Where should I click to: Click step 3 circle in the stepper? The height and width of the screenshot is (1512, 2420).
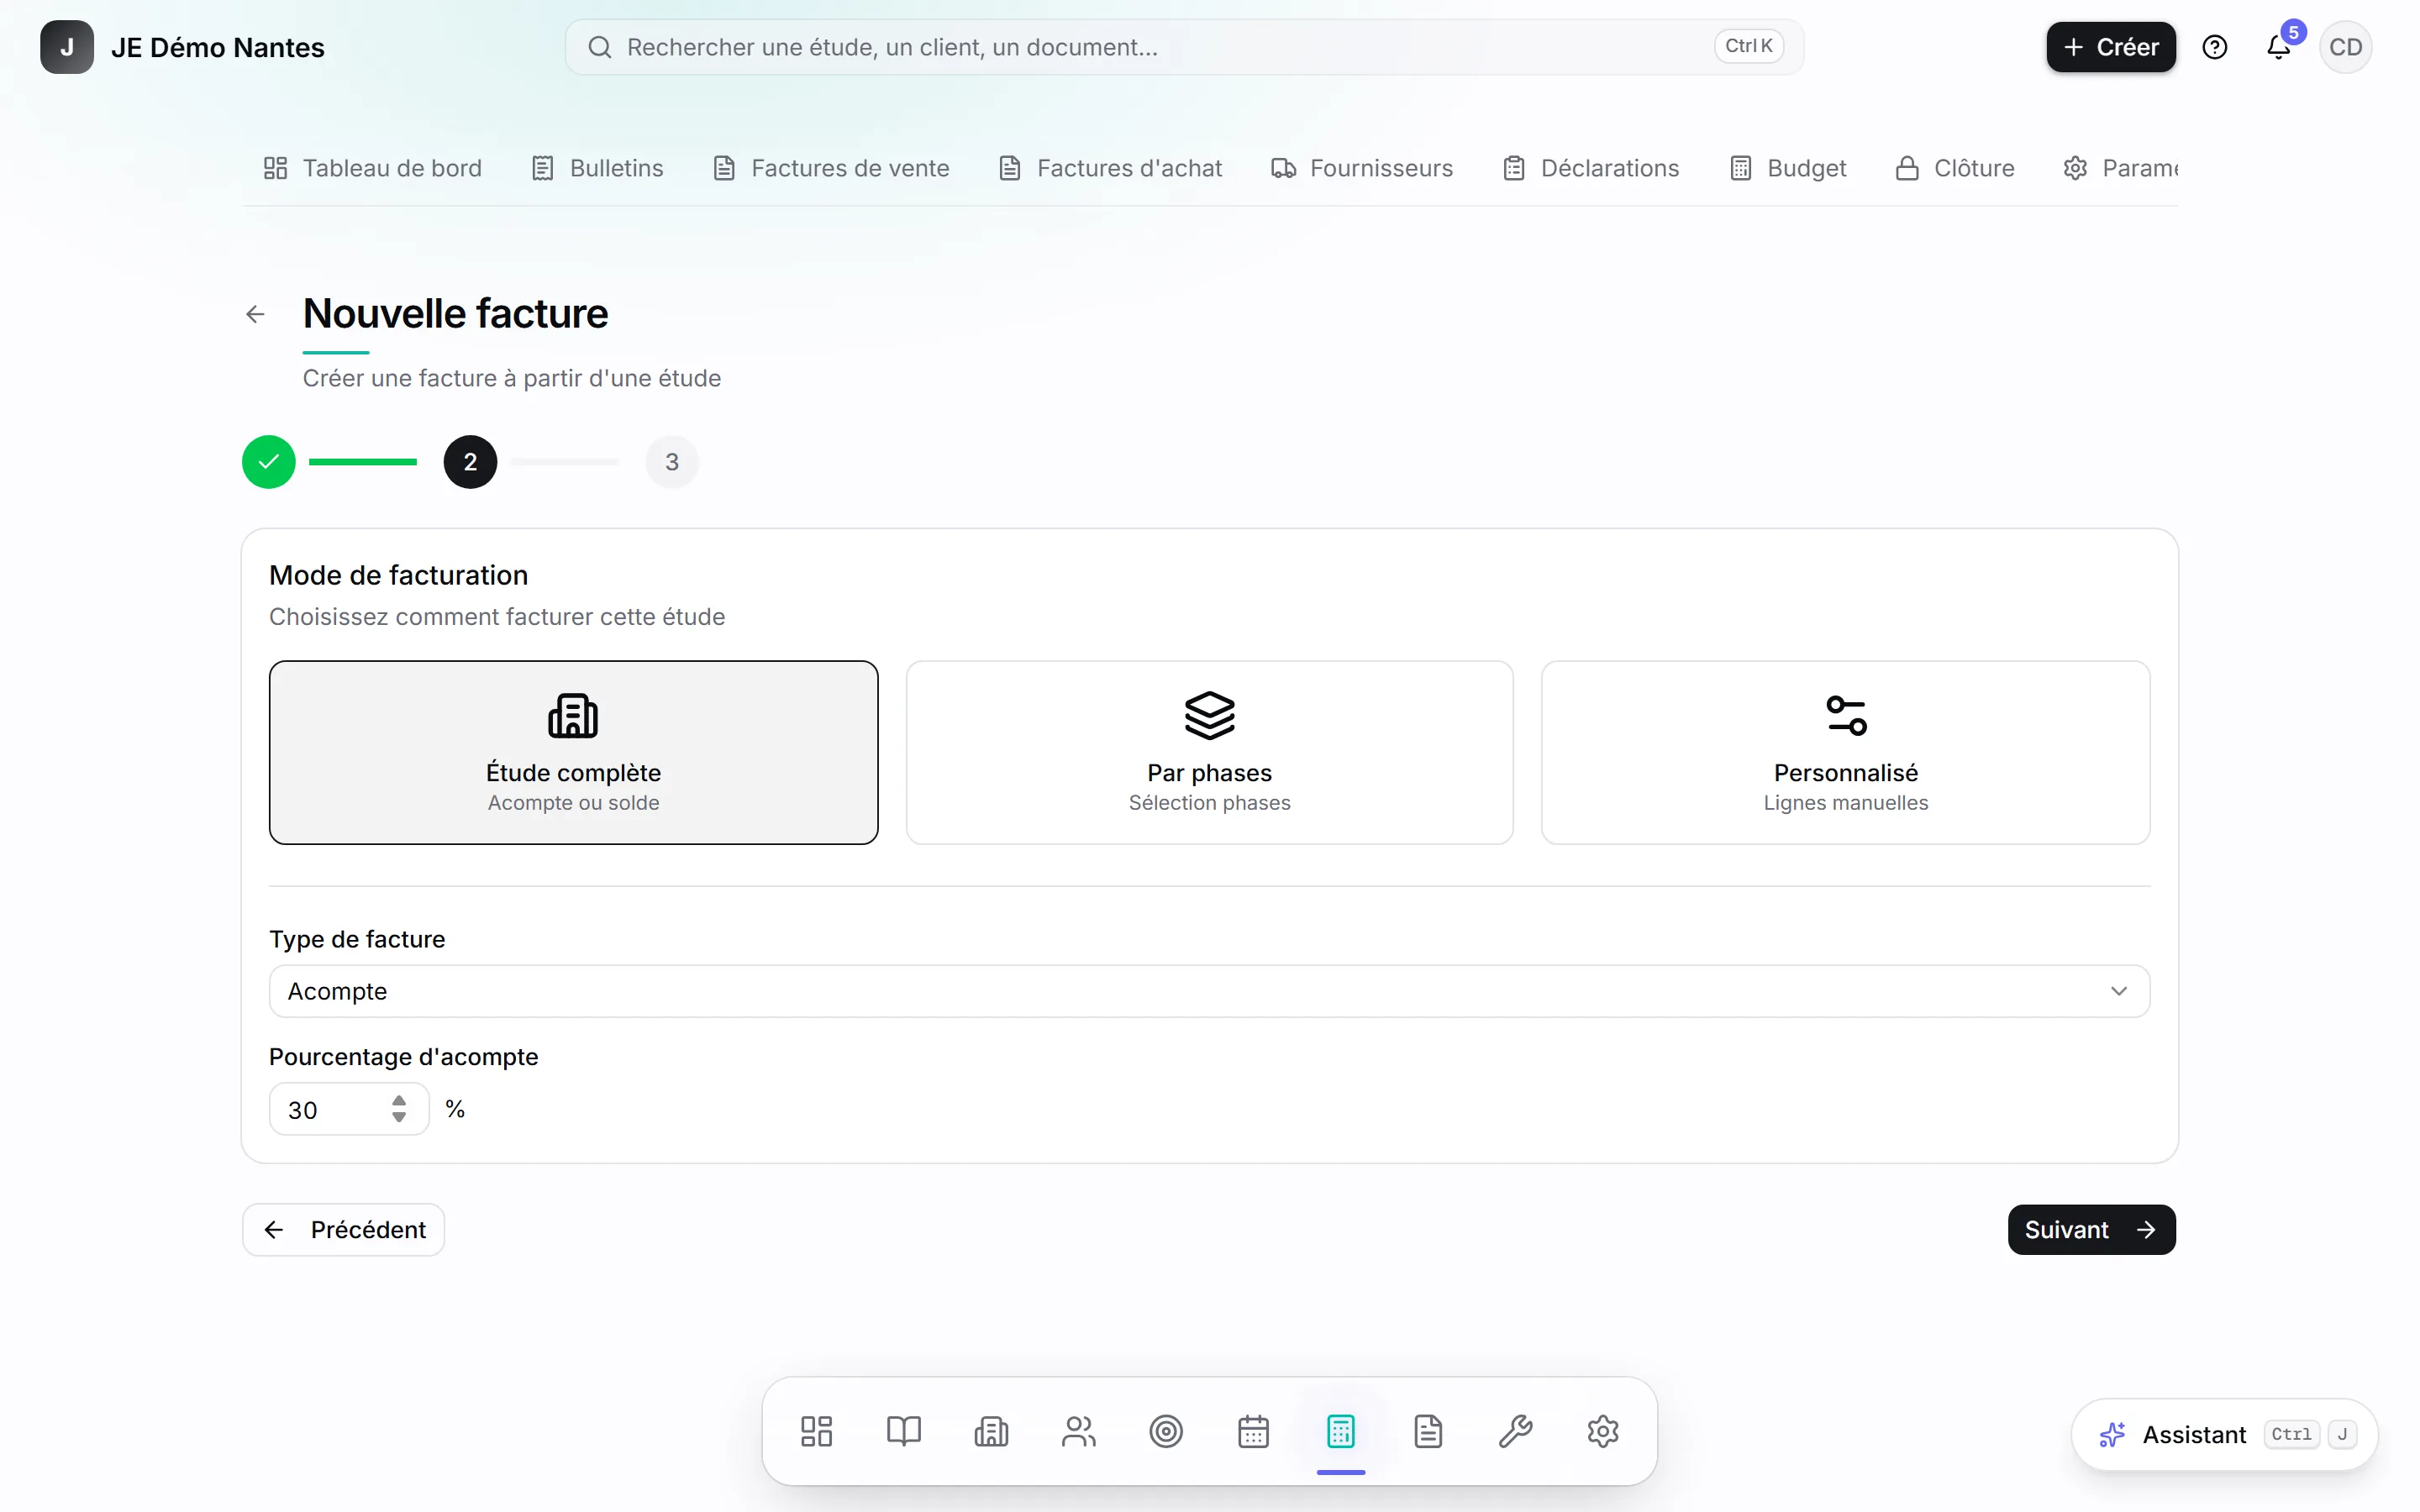(x=672, y=462)
